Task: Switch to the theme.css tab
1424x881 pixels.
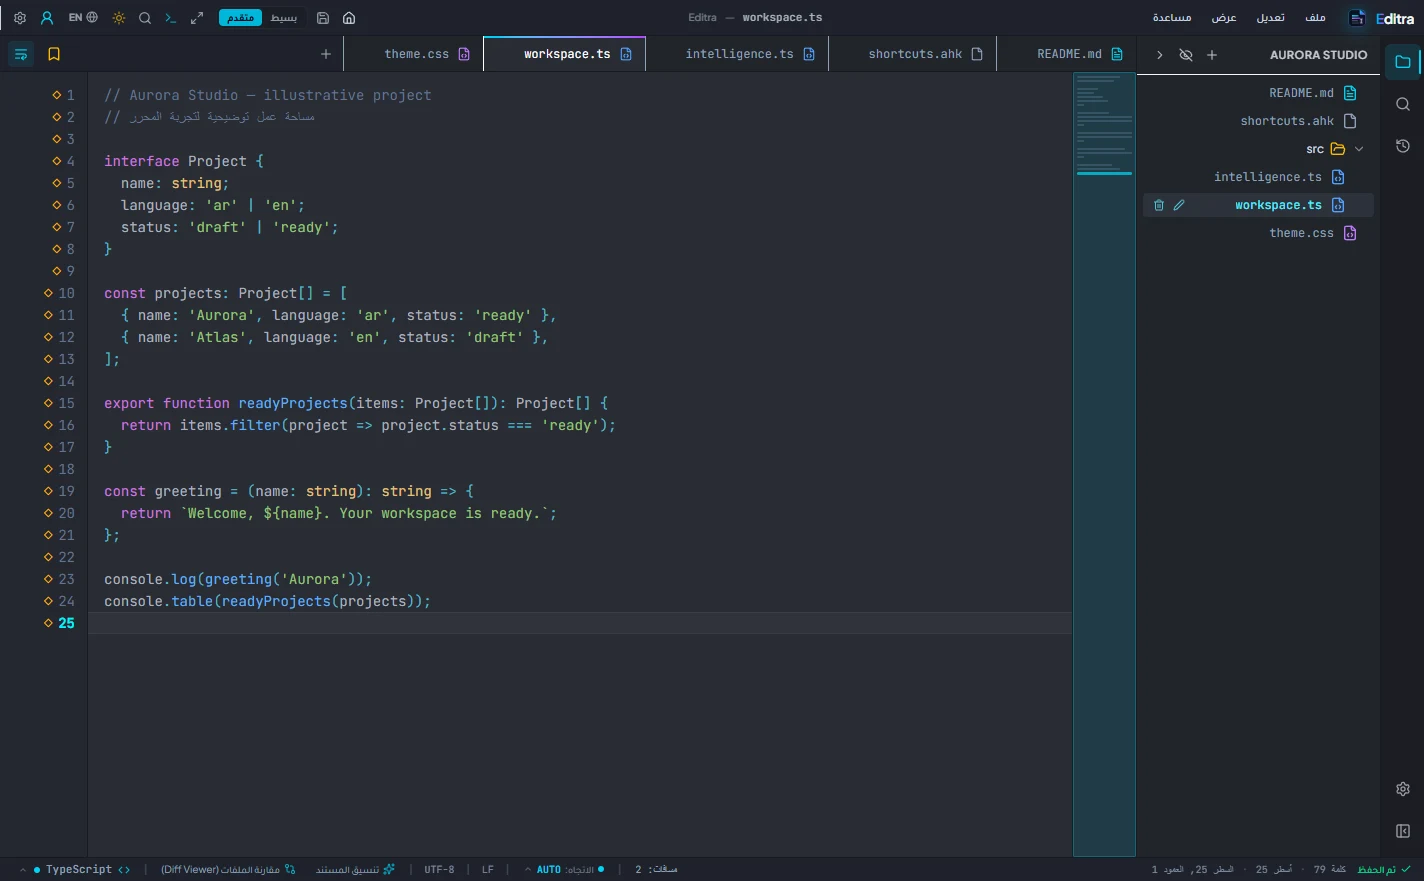Action: pos(415,54)
